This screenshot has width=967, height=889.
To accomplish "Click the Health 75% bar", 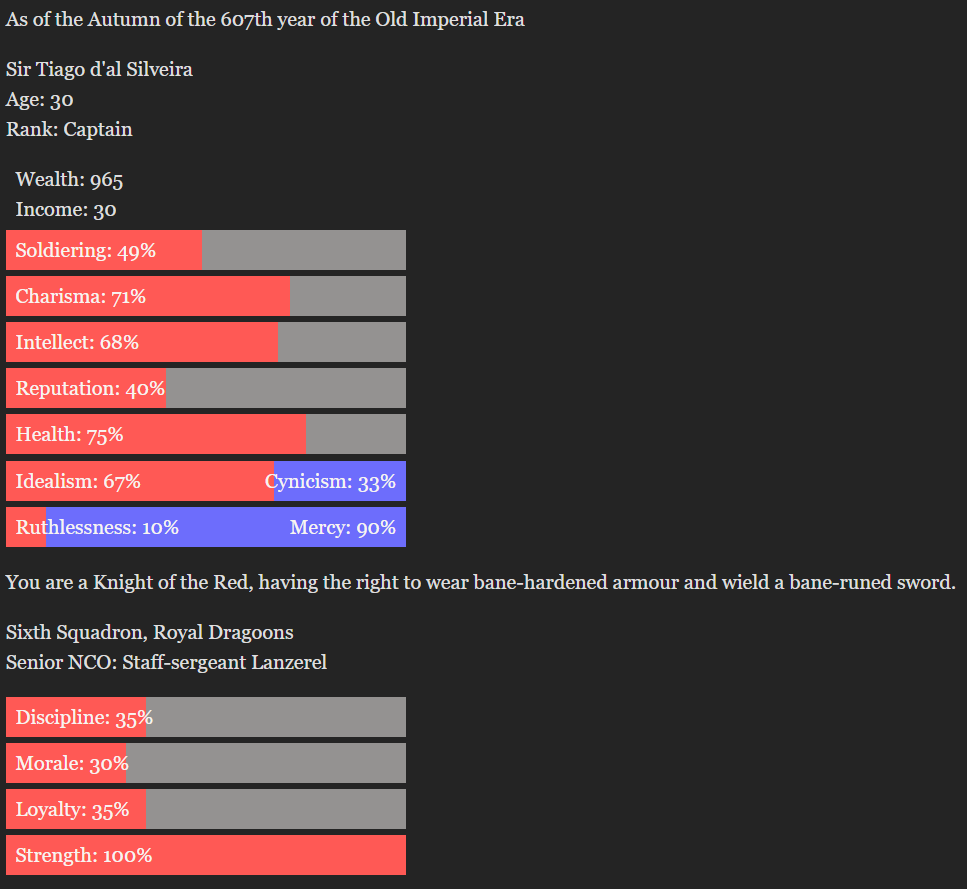I will (x=205, y=434).
